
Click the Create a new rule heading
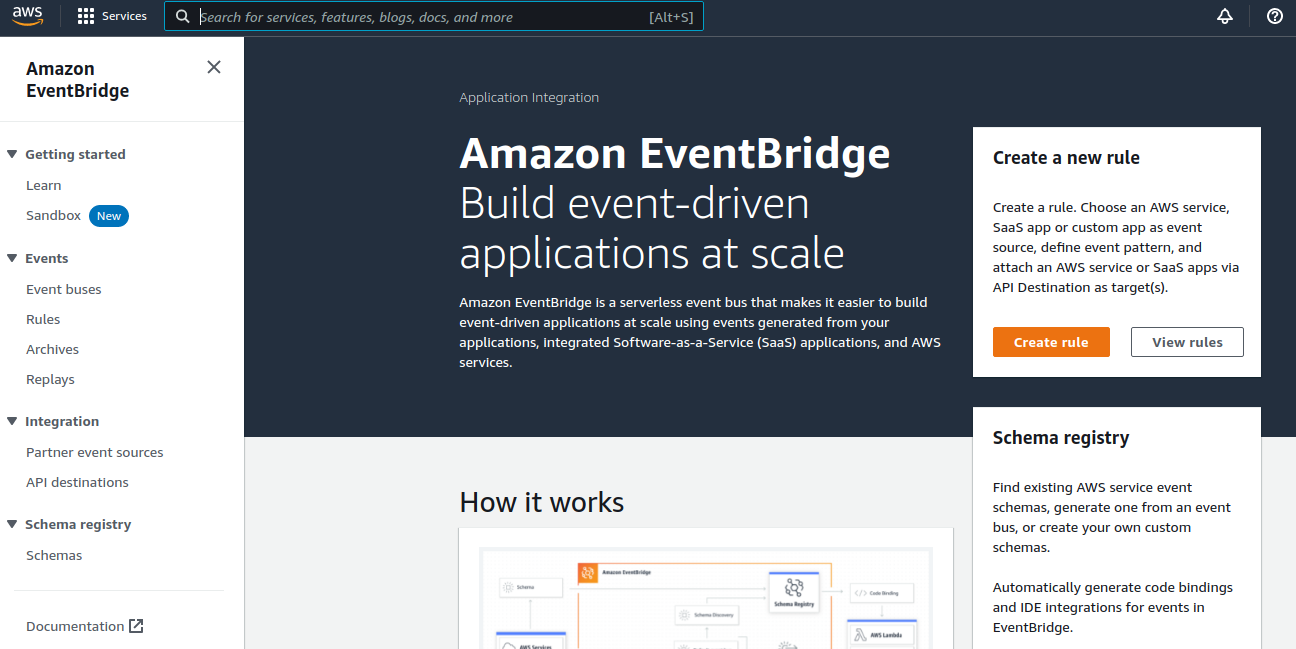click(x=1066, y=158)
